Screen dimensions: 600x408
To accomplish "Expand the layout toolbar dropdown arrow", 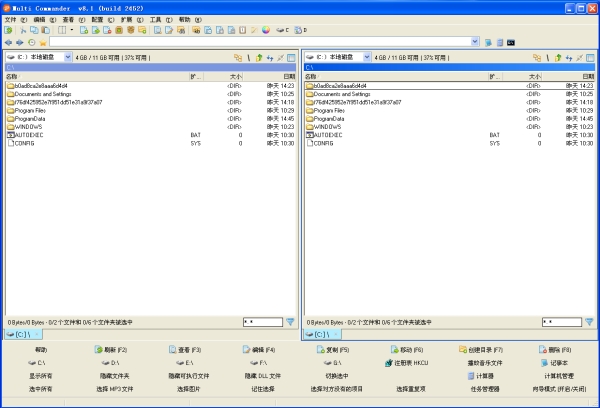I will pyautogui.click(x=71, y=30).
